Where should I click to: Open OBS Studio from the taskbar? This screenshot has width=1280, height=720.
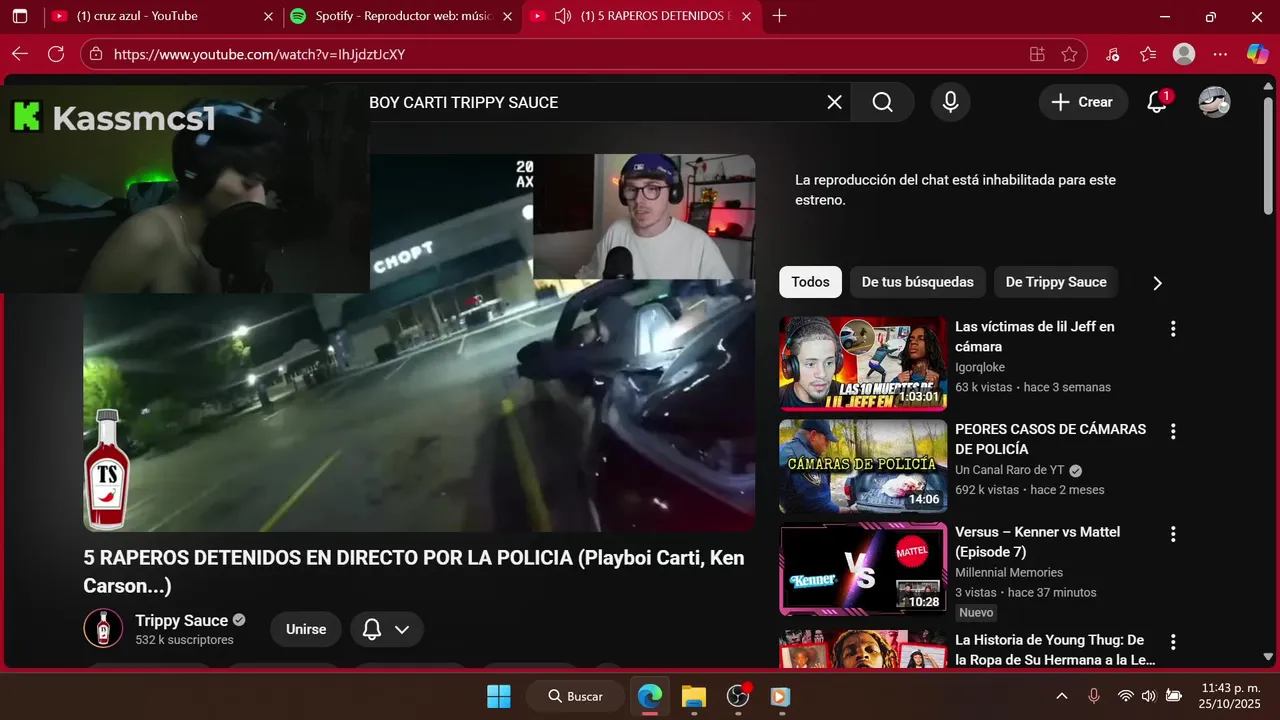point(738,696)
